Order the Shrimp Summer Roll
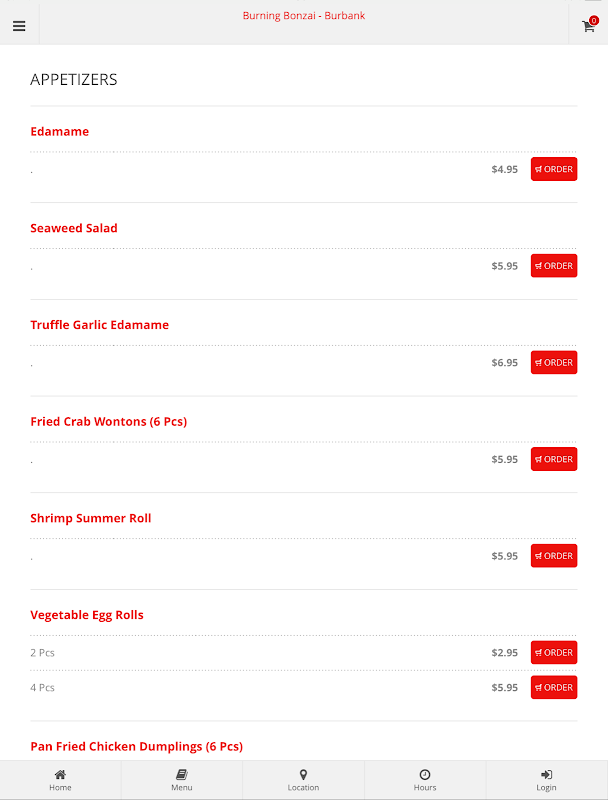This screenshot has height=800, width=608. [x=554, y=556]
